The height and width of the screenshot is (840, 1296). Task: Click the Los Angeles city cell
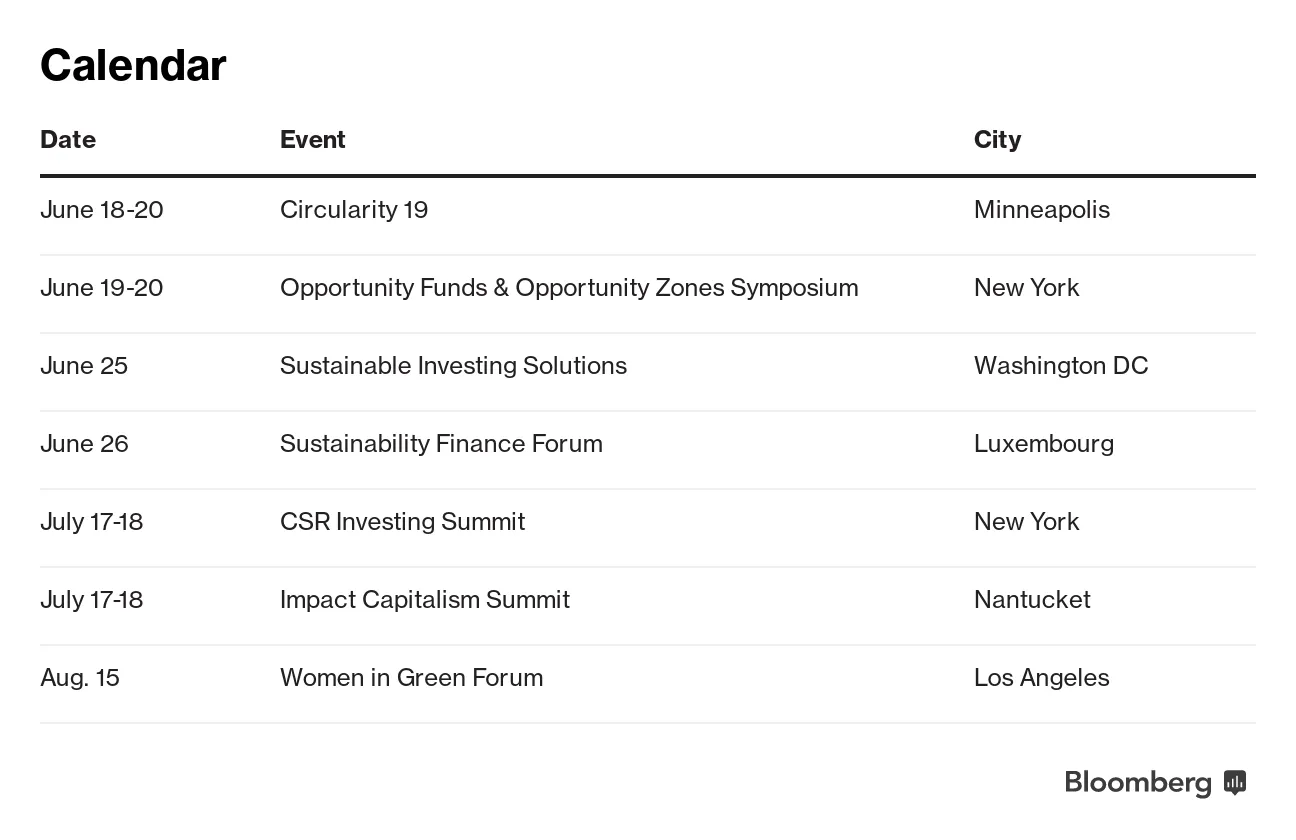click(x=1041, y=677)
